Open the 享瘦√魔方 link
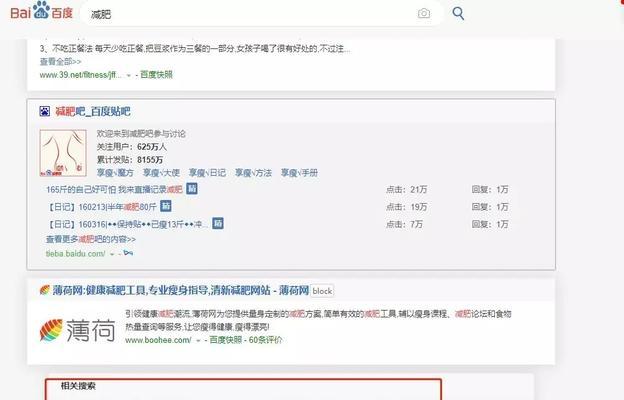Image resolution: width=624 pixels, height=400 pixels. click(115, 173)
